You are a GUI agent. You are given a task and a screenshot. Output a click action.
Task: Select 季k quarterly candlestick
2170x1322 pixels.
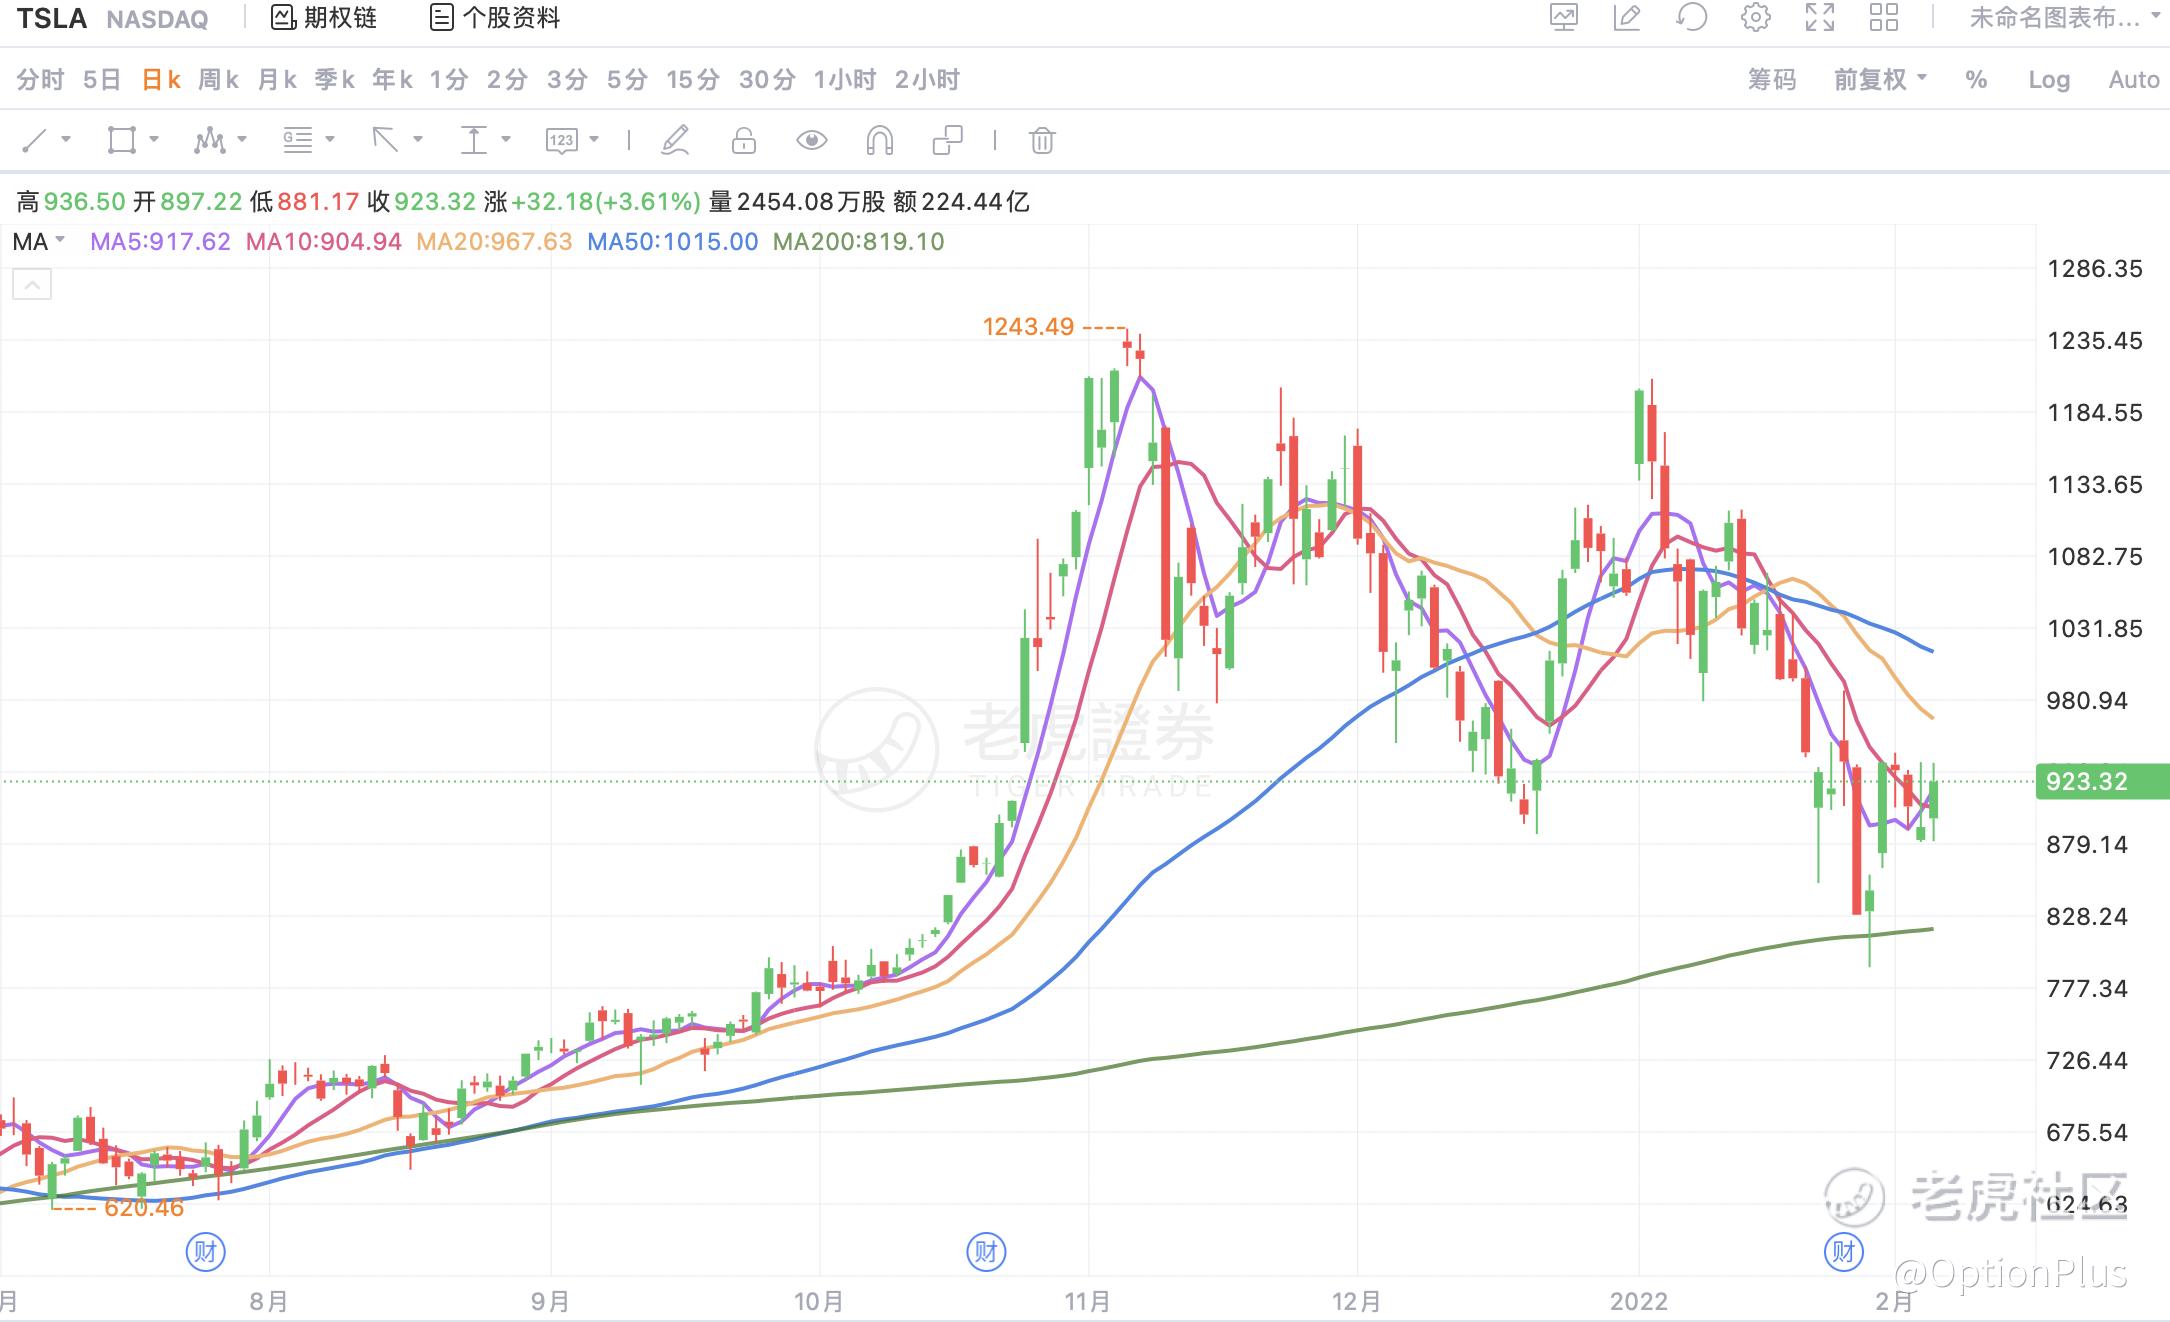(335, 80)
